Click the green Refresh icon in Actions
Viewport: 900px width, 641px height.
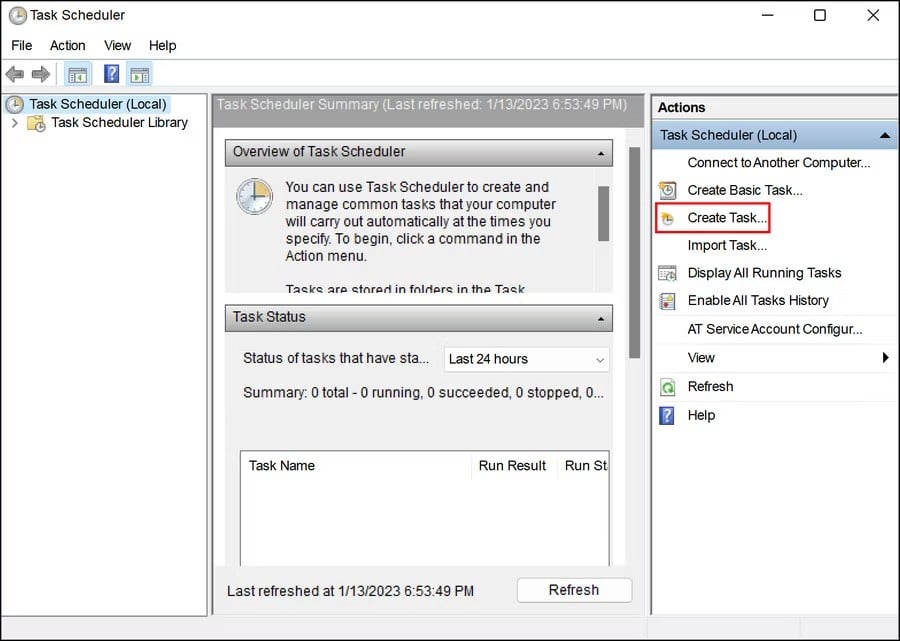pyautogui.click(x=668, y=387)
